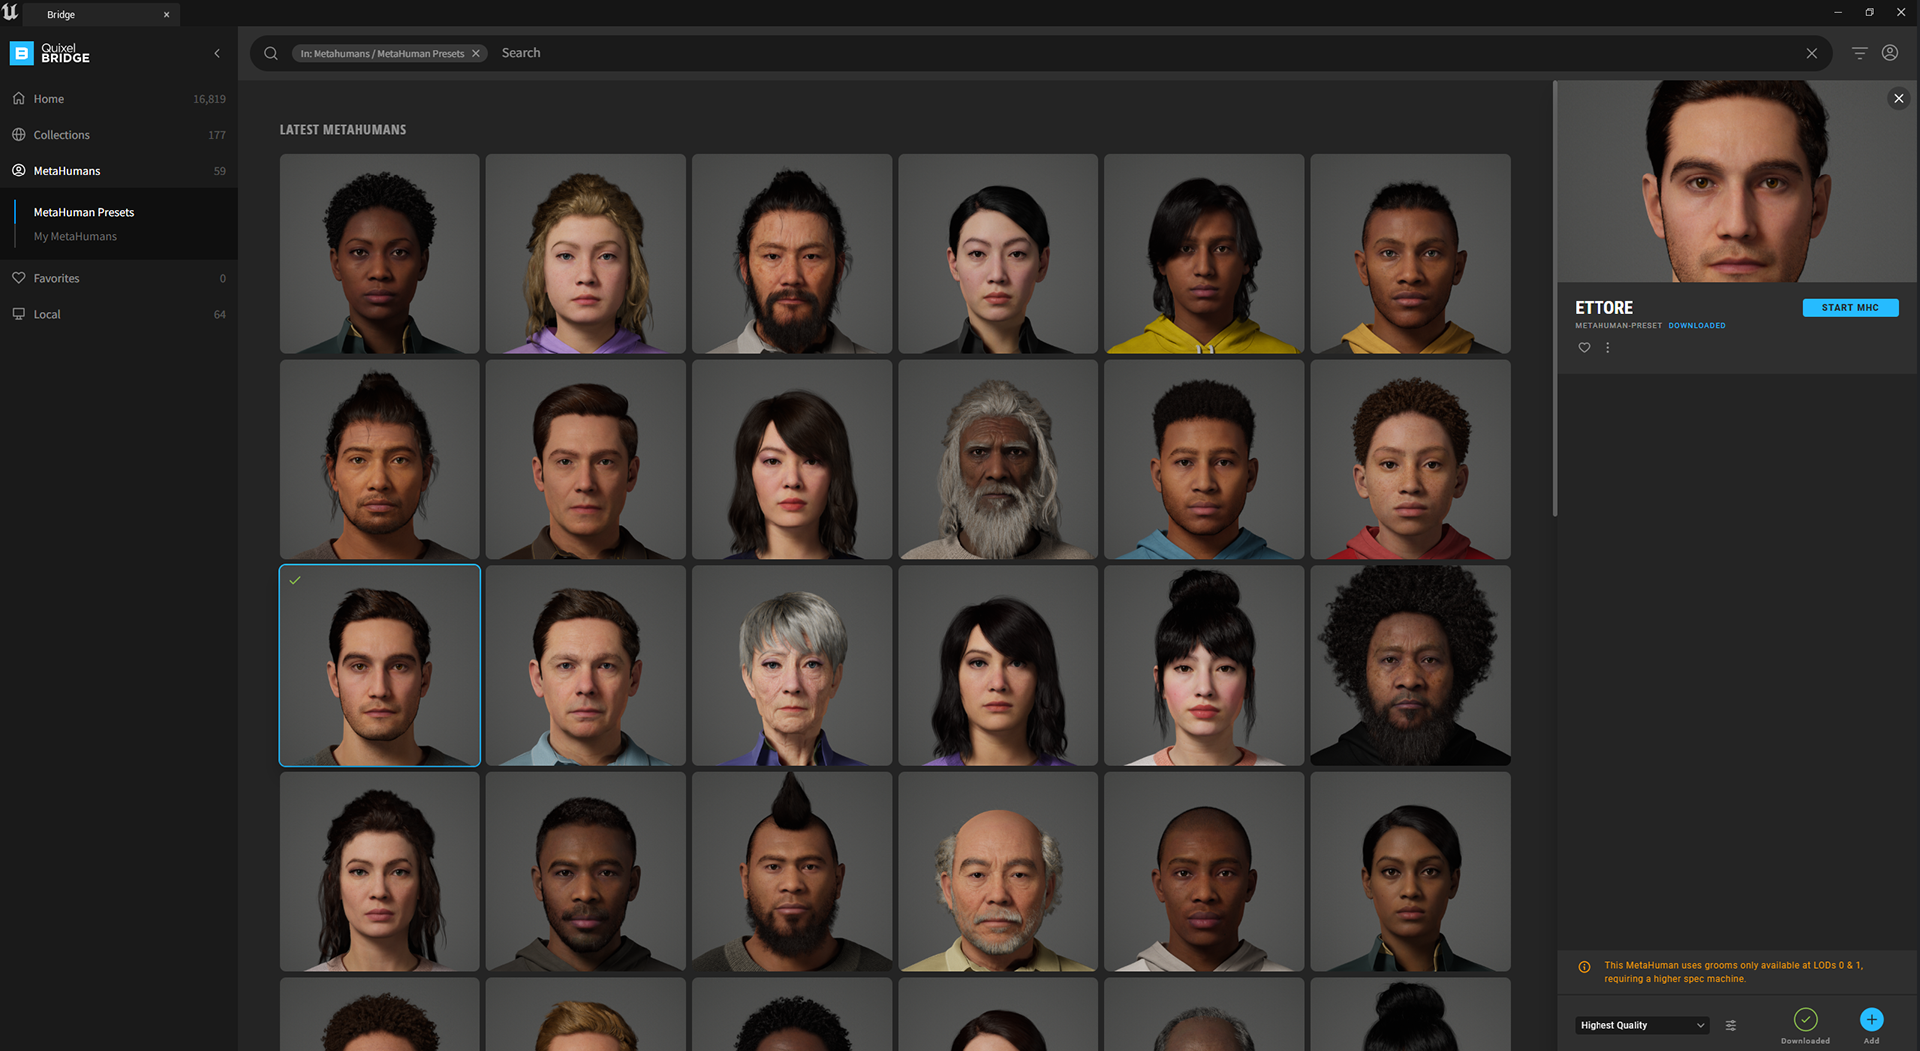Select the first-row woman with short curly black hair
The height and width of the screenshot is (1051, 1920).
(380, 254)
